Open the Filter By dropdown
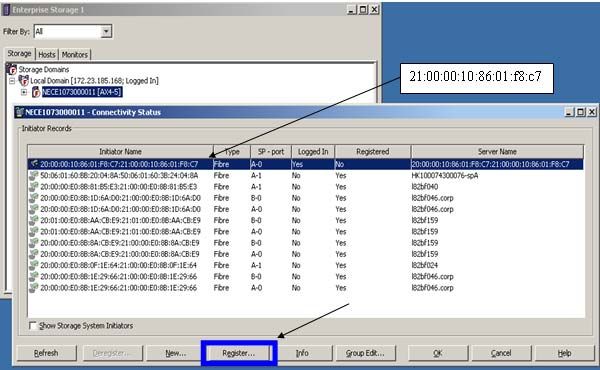 tap(106, 31)
